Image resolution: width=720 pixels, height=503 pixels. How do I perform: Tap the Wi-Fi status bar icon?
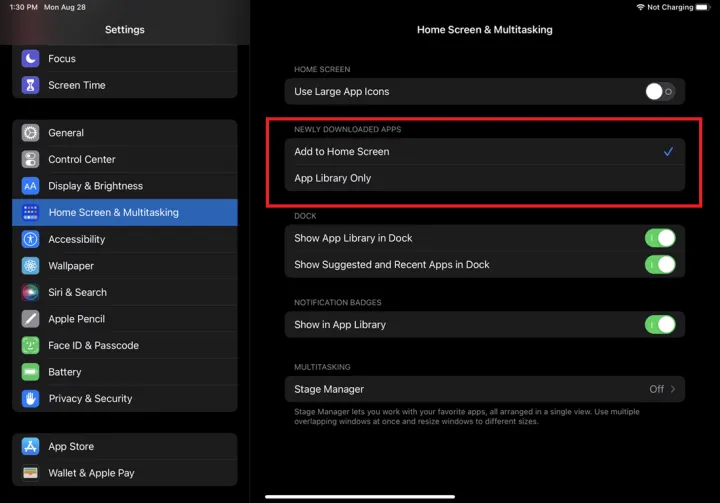tap(640, 7)
